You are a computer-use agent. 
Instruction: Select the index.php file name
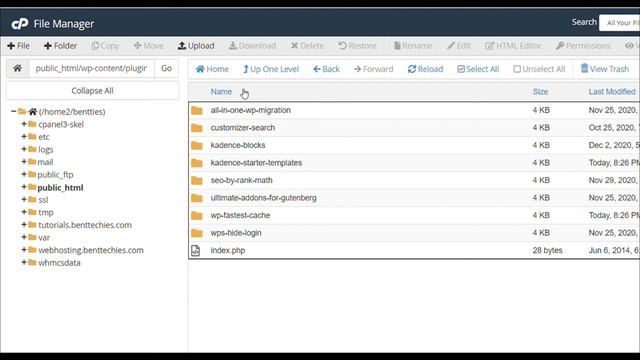point(228,251)
